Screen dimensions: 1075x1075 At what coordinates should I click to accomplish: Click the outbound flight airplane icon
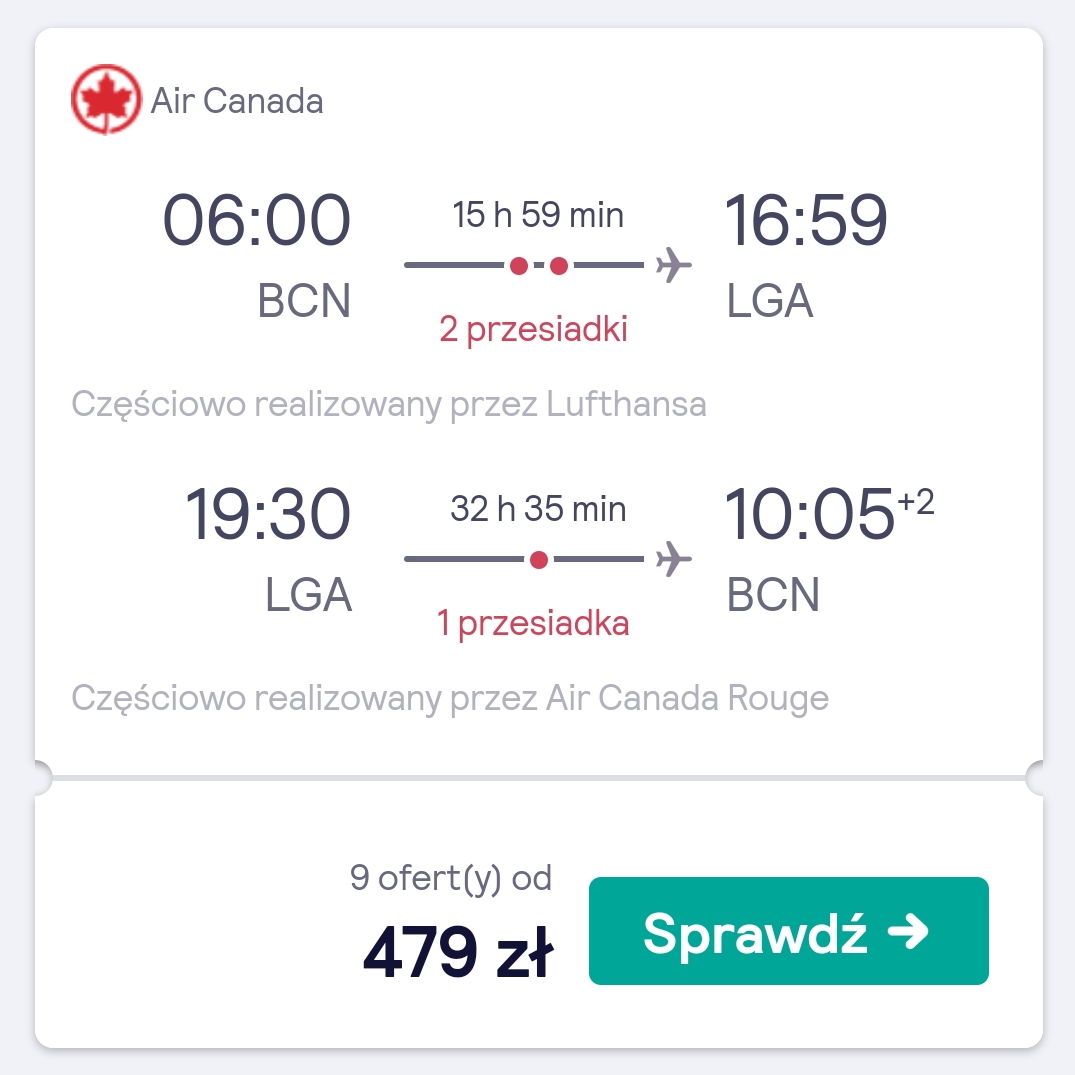click(673, 265)
